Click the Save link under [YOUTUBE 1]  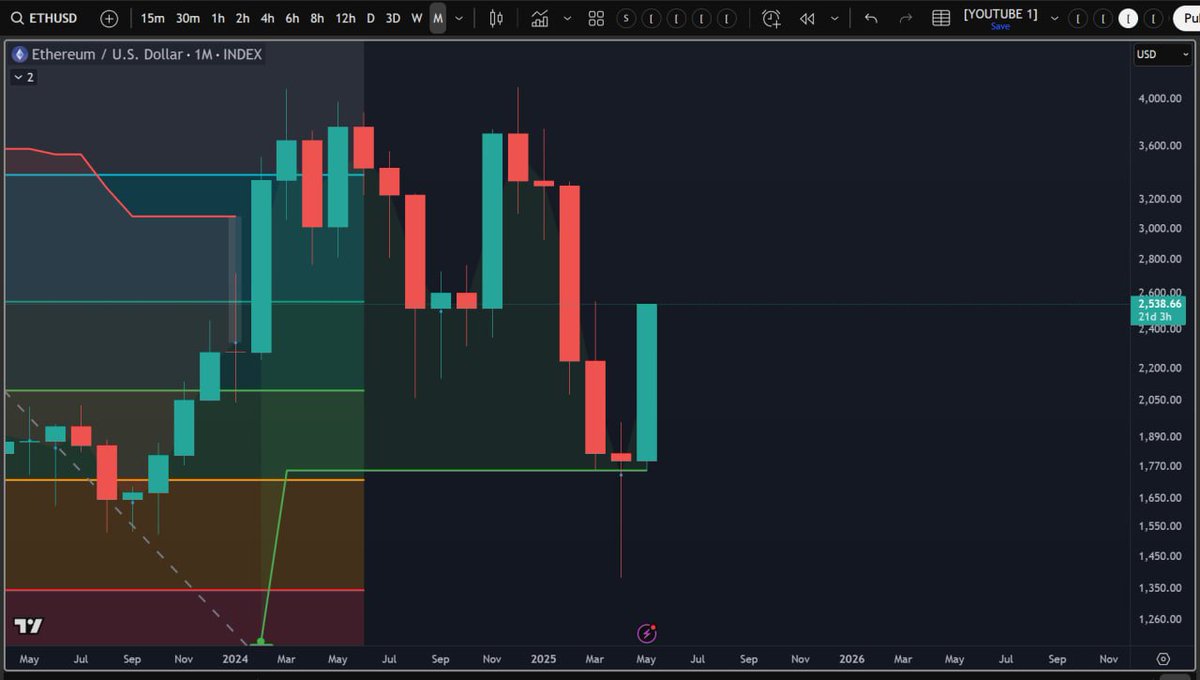click(x=1000, y=27)
